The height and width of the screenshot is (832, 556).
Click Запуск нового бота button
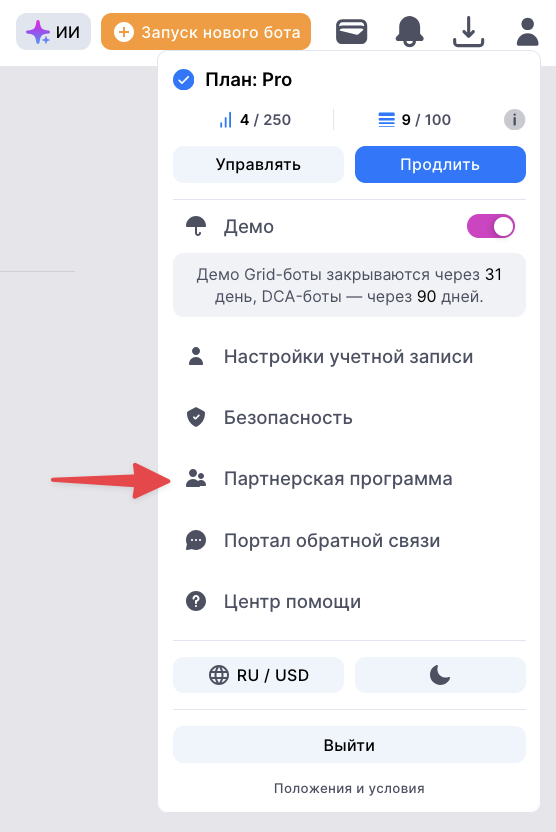[206, 32]
